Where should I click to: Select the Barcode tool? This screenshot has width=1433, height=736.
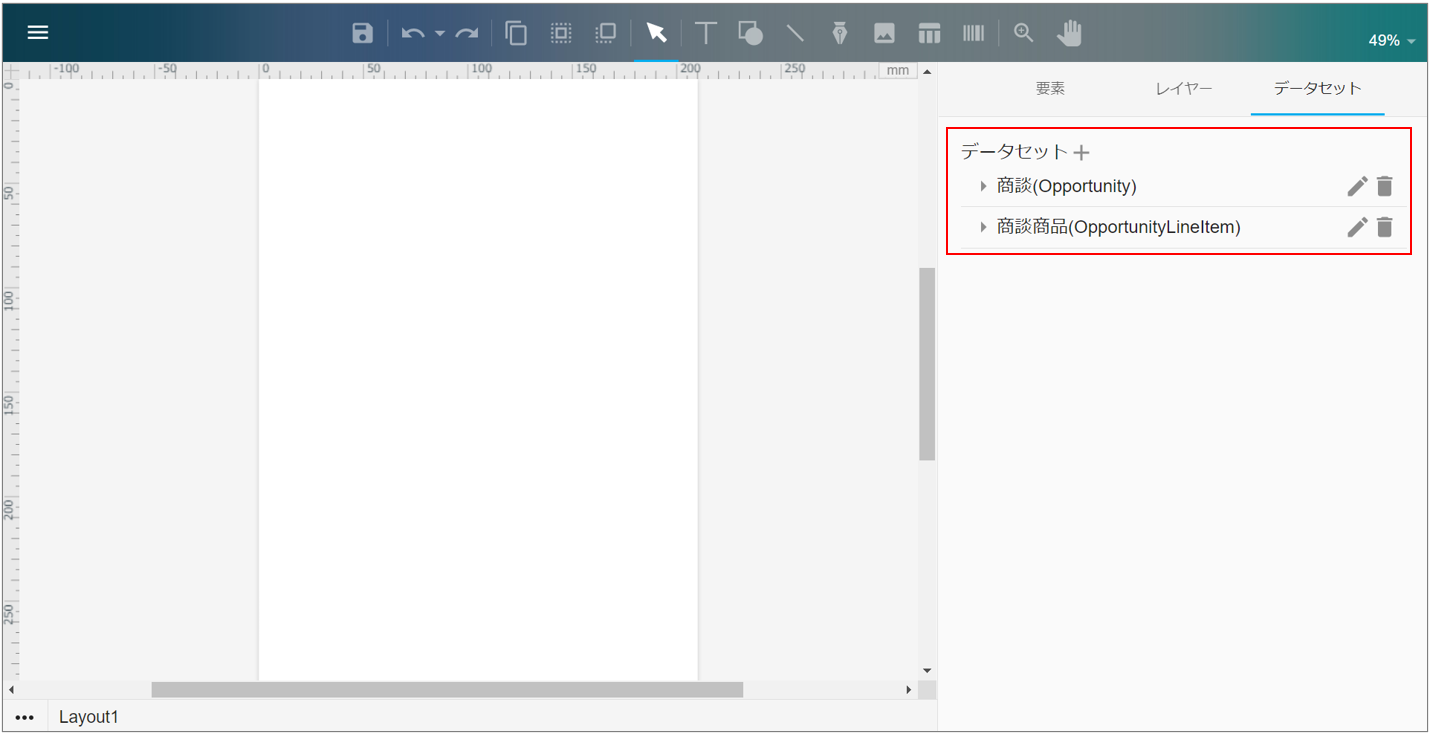973,33
